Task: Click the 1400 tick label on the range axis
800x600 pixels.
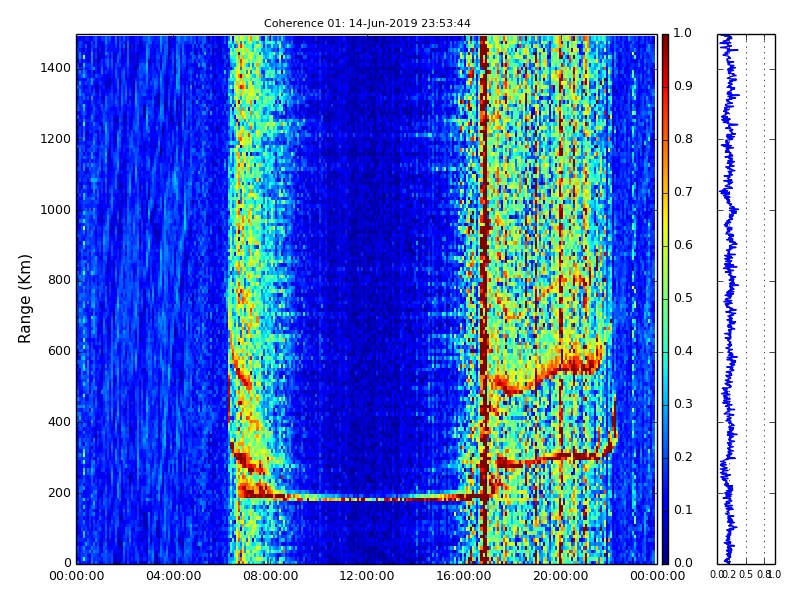Action: coord(55,68)
